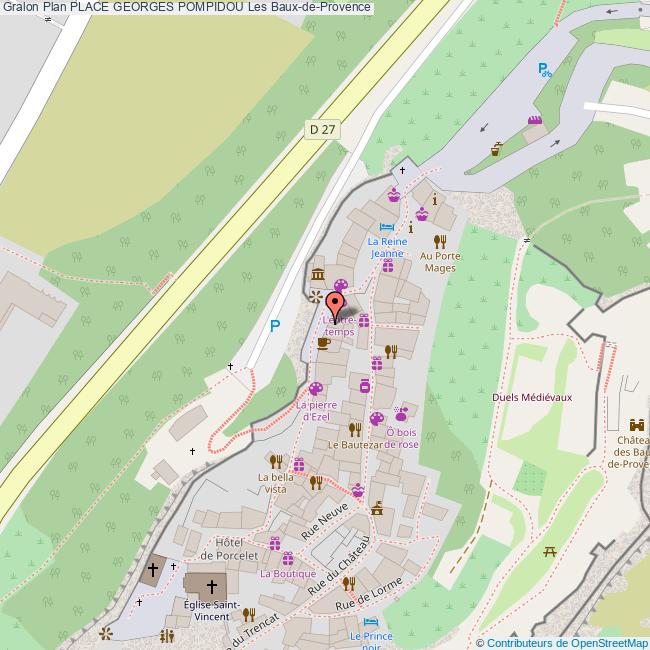Click the perfume bottle icon at Ô bois de rose

[x=402, y=412]
